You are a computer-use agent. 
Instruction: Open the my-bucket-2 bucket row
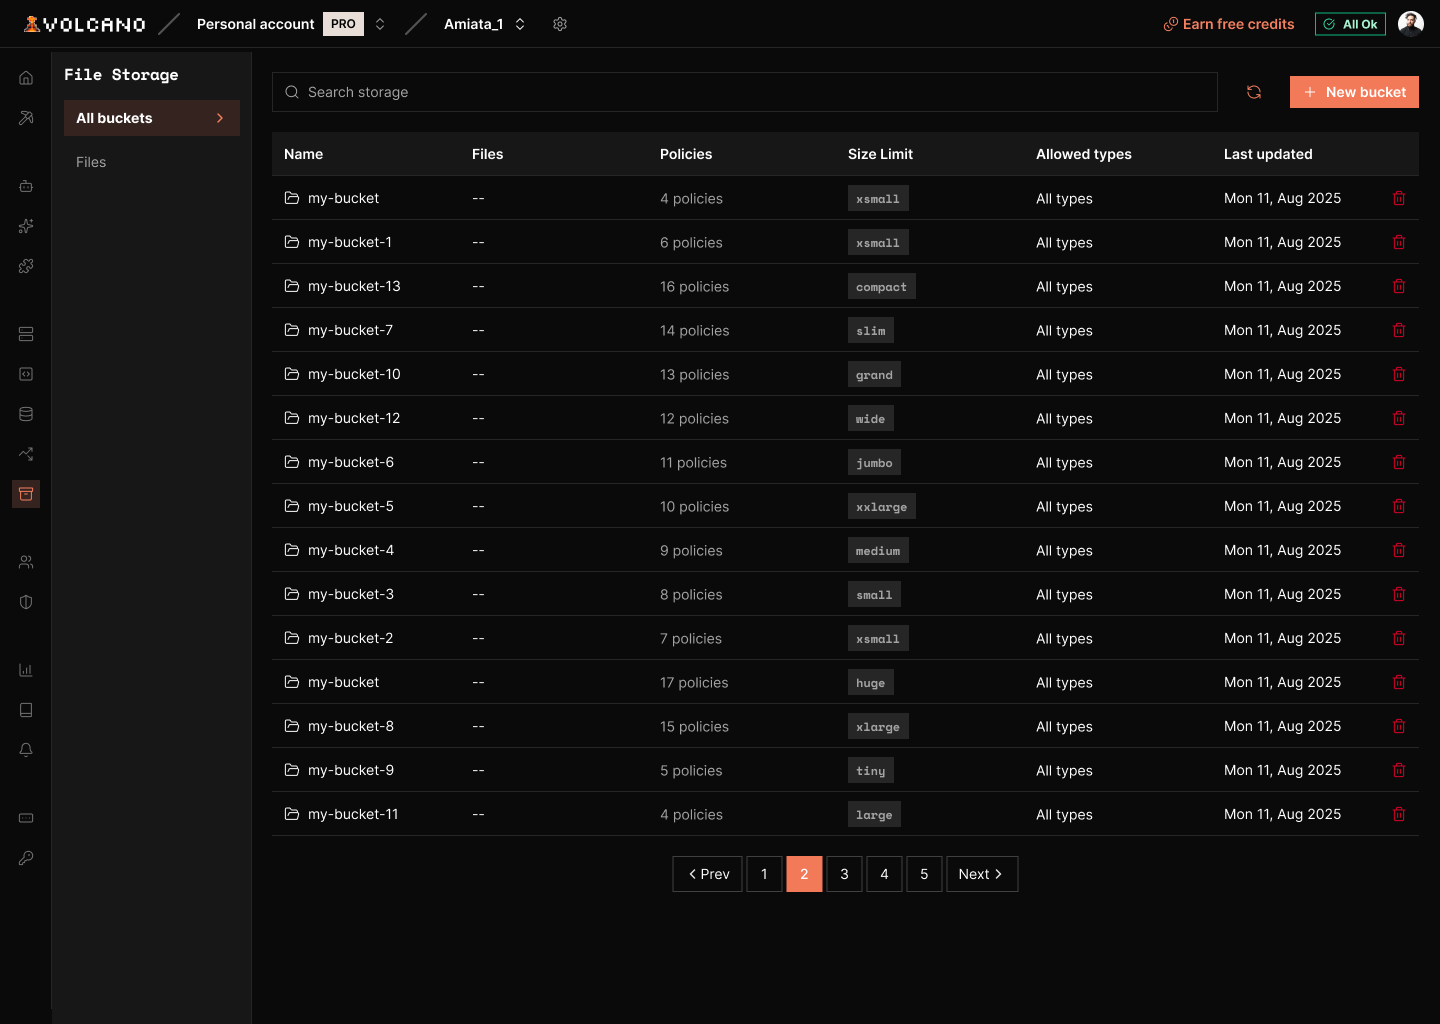tap(845, 638)
